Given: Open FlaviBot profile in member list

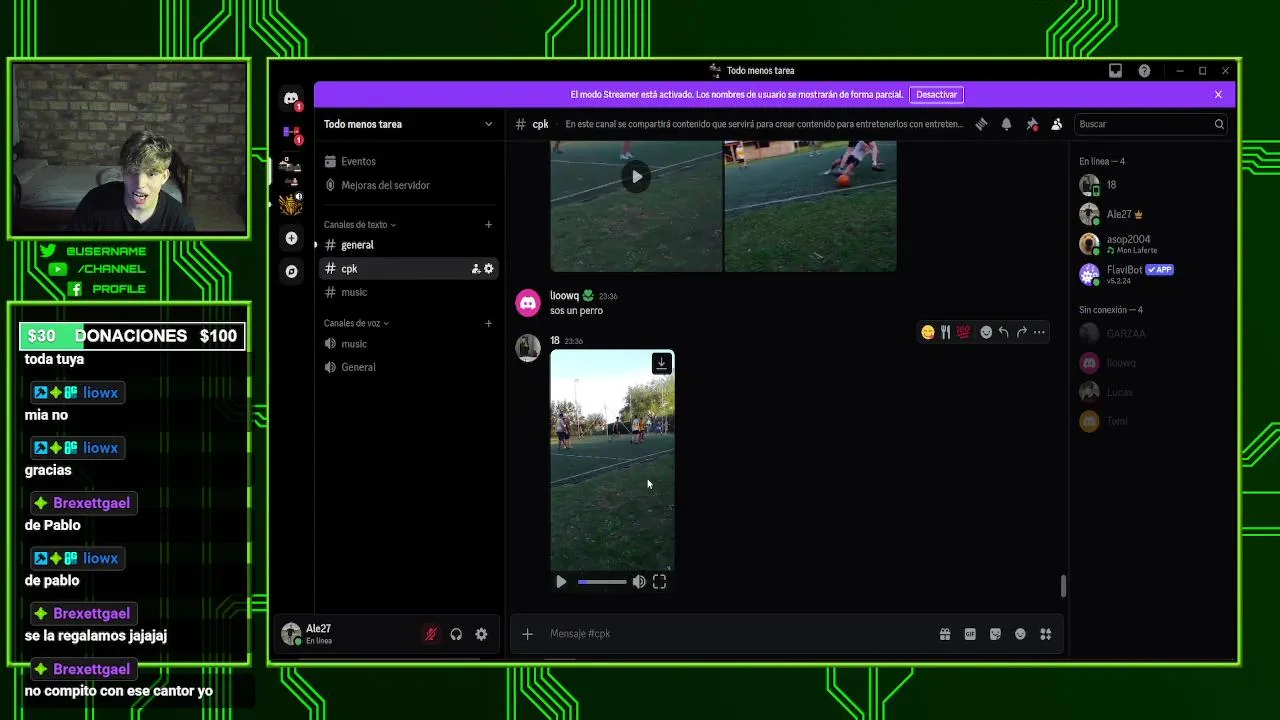Looking at the screenshot, I should tap(1150, 274).
